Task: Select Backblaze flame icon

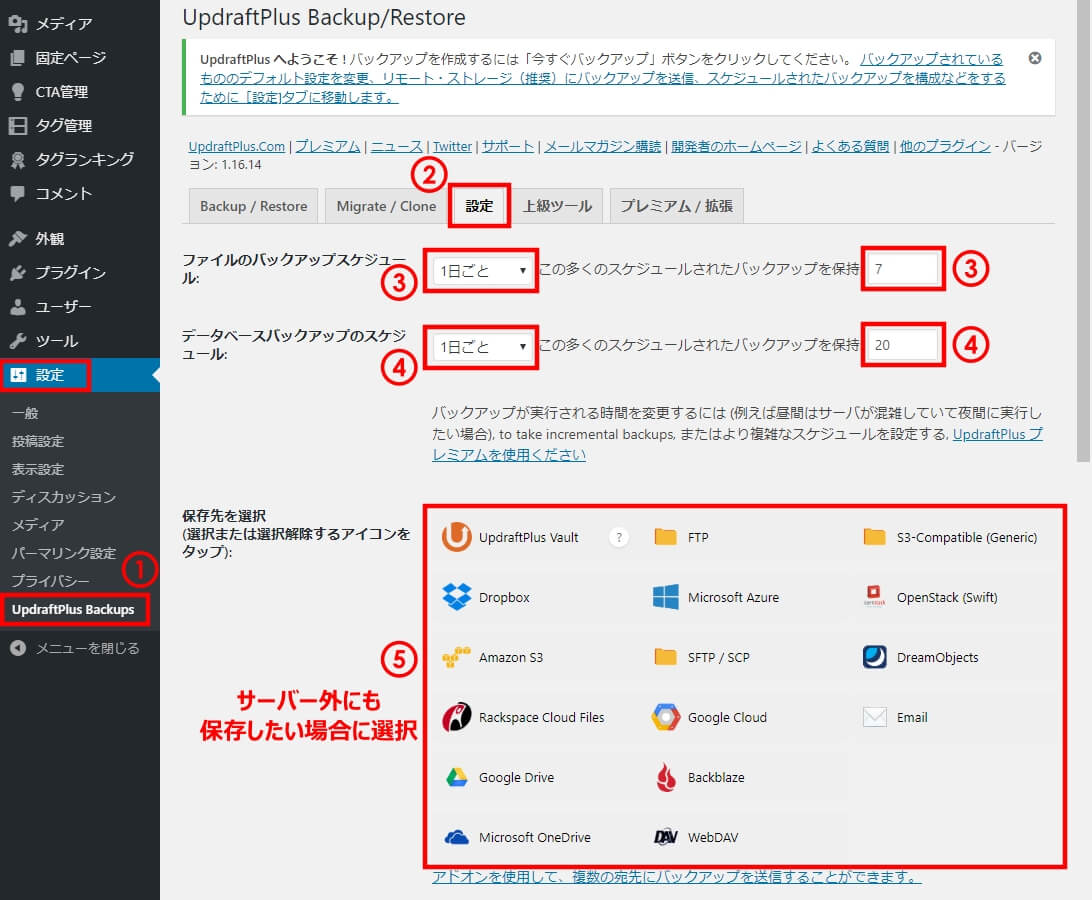Action: coord(665,777)
